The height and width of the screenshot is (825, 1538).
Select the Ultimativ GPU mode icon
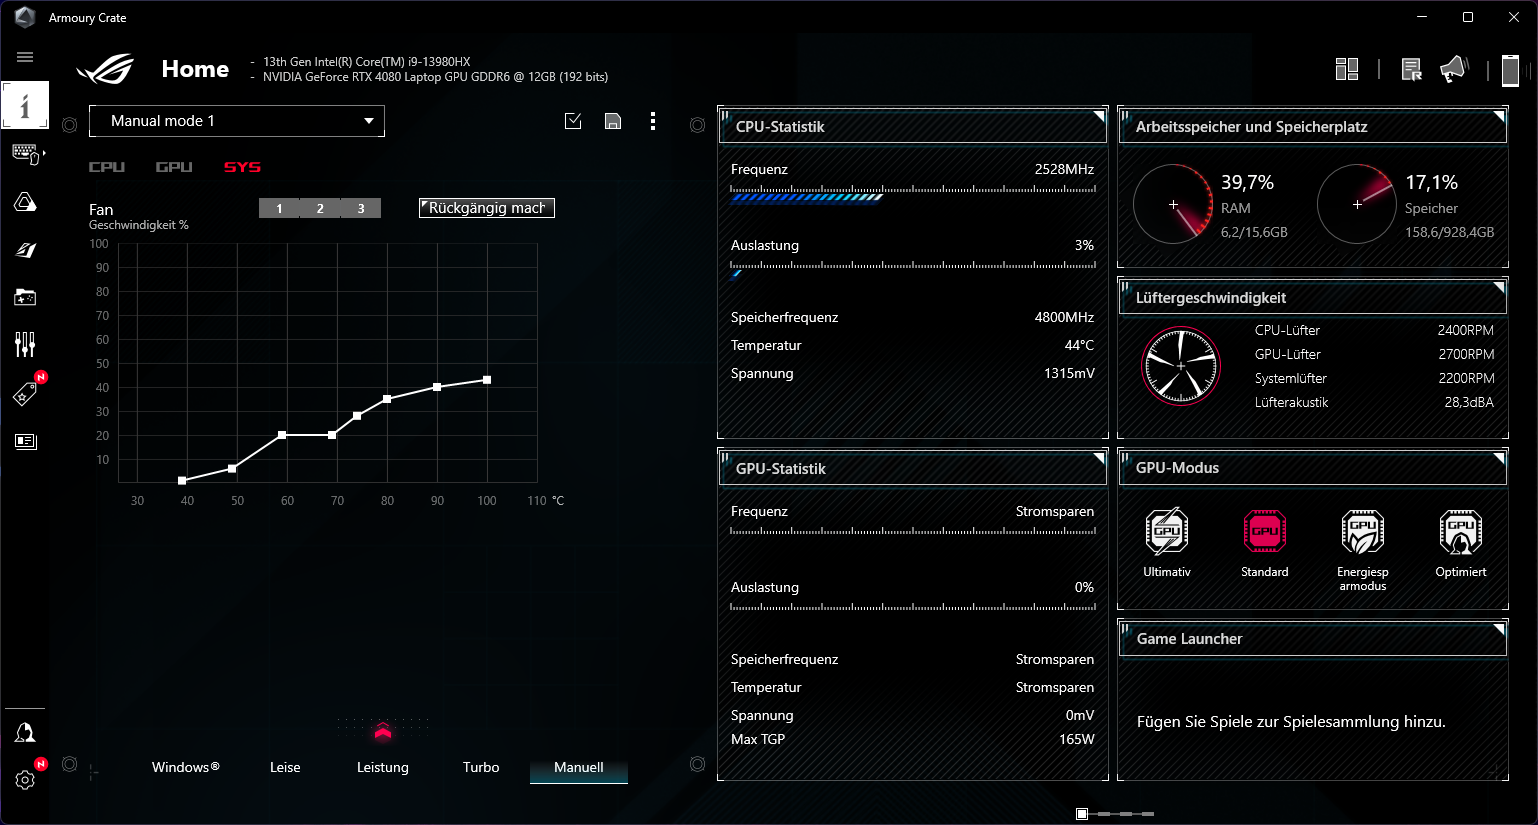click(x=1166, y=532)
